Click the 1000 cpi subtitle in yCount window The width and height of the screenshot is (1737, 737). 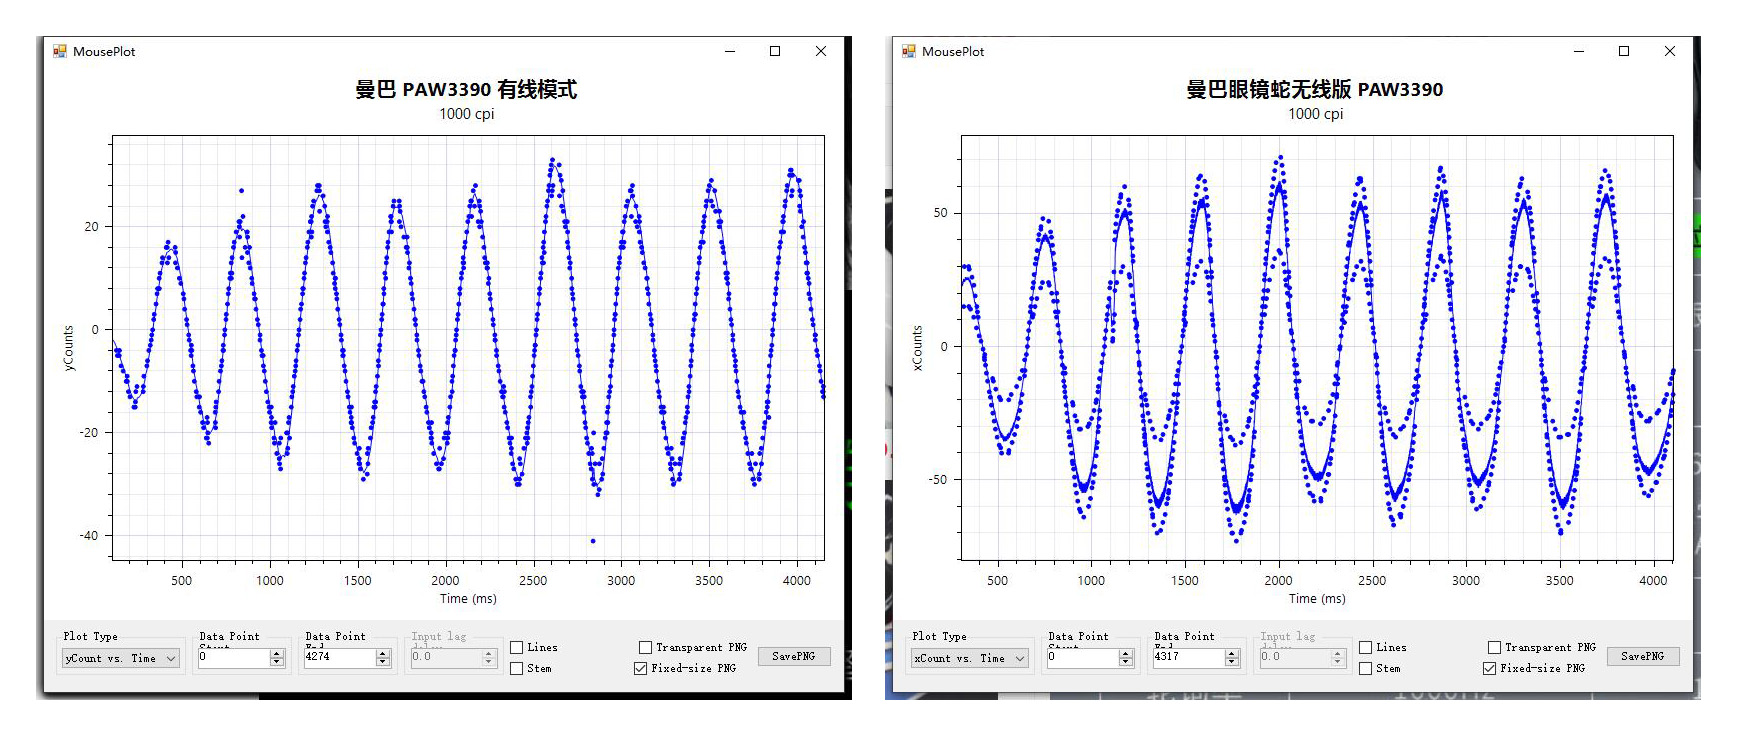point(467,114)
